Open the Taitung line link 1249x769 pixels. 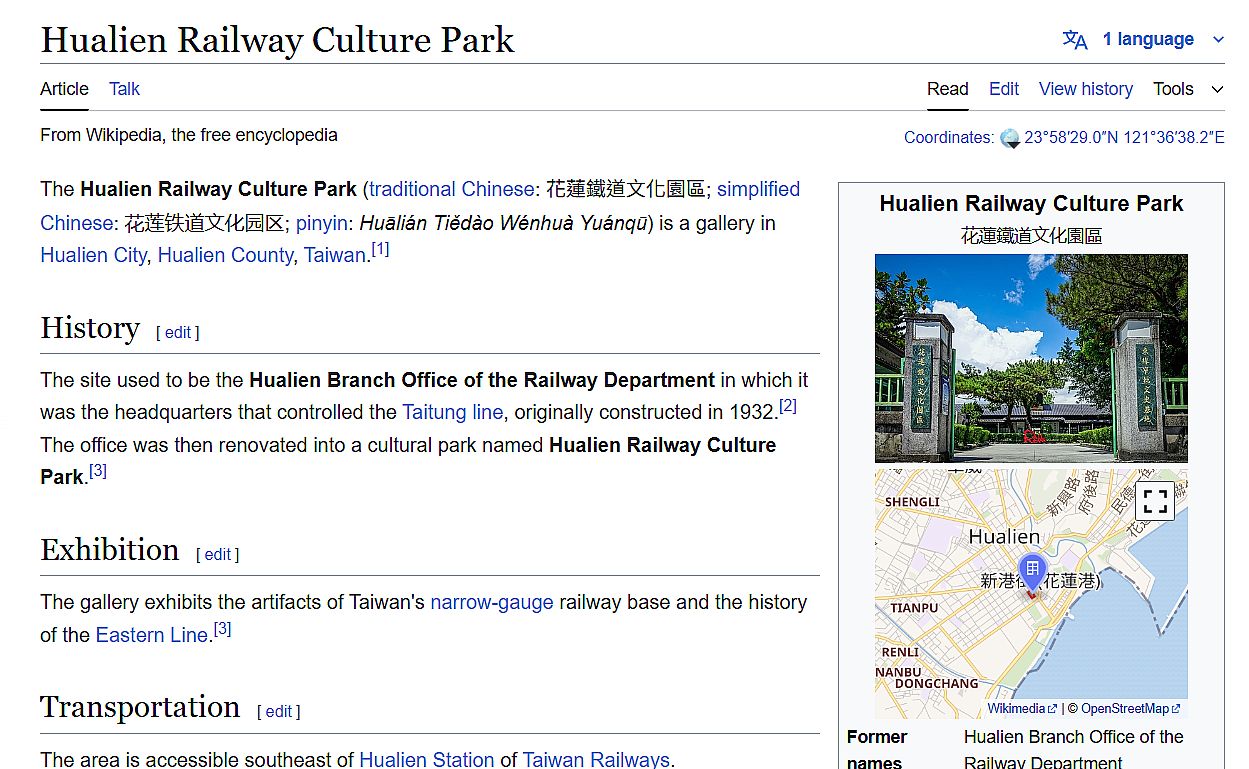(x=452, y=412)
